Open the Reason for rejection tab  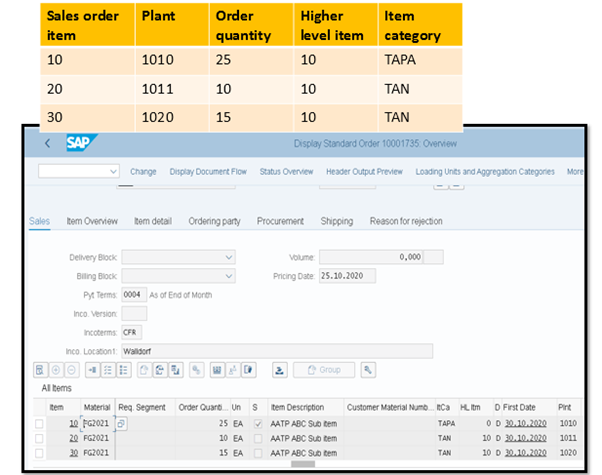click(406, 221)
